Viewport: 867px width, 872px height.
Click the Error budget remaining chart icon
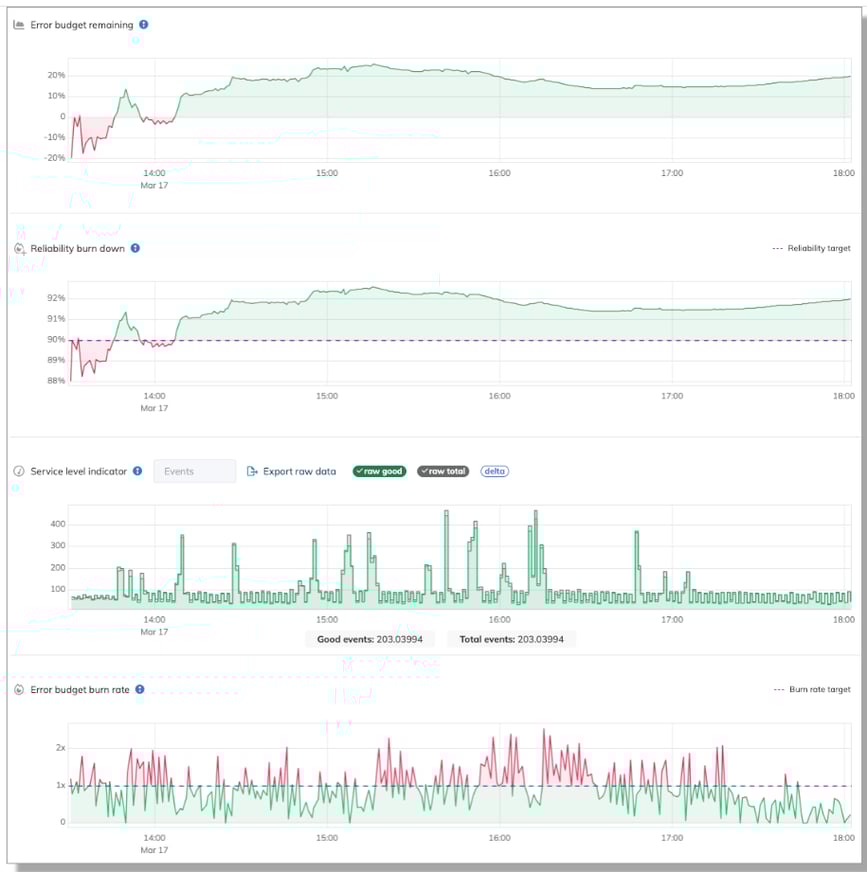[19, 25]
